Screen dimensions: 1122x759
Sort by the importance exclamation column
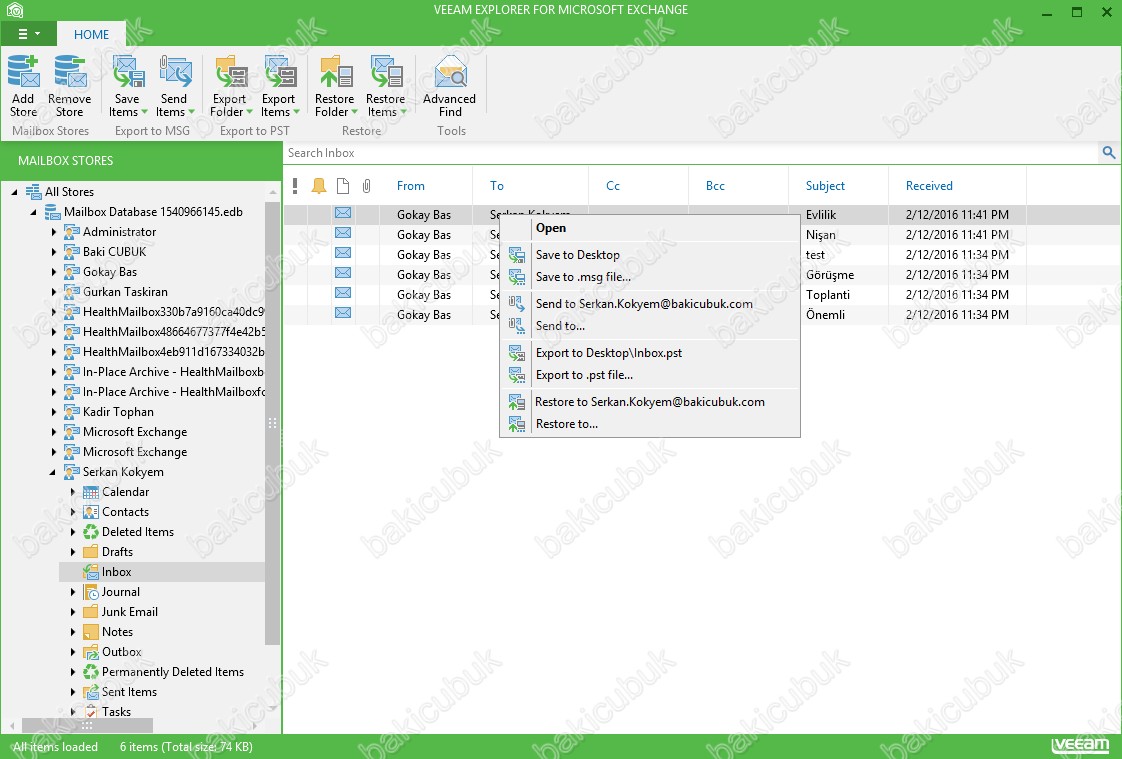point(295,186)
